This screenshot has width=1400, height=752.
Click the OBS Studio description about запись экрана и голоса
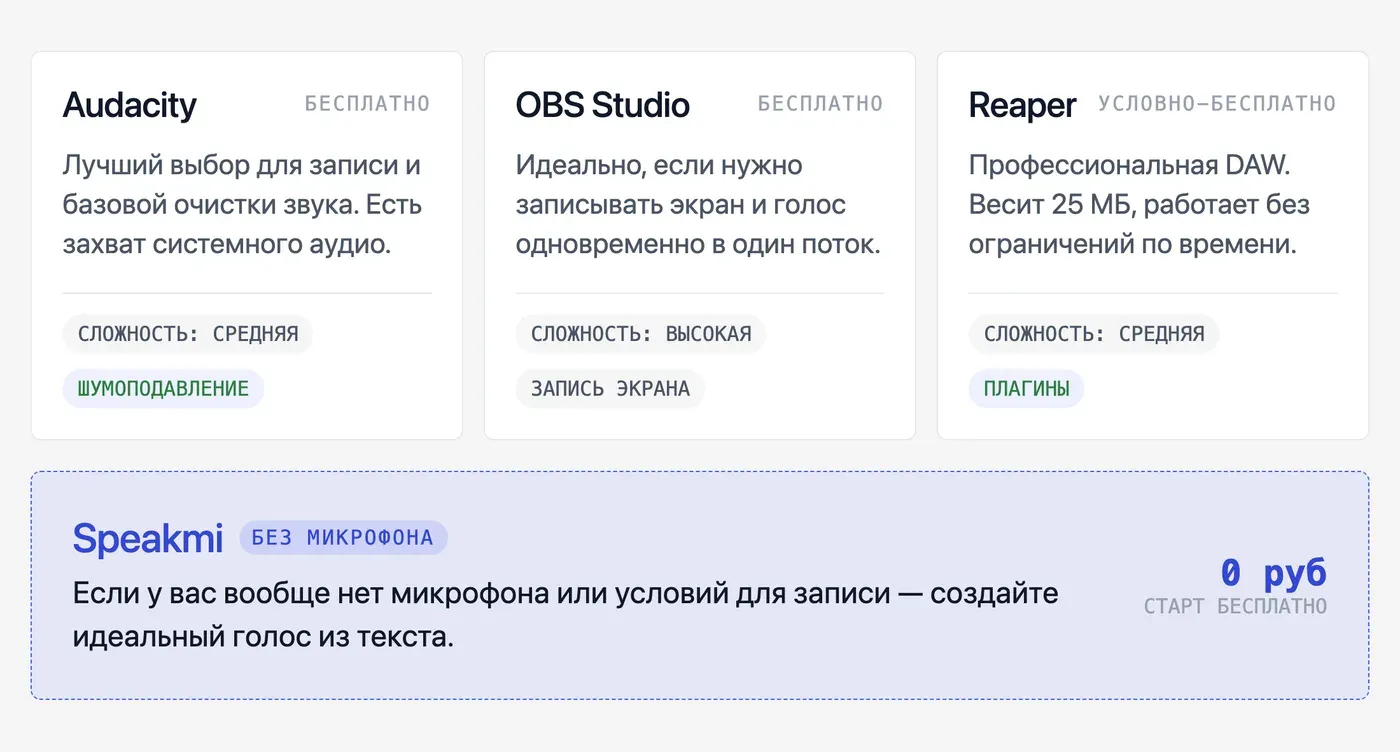[x=699, y=205]
